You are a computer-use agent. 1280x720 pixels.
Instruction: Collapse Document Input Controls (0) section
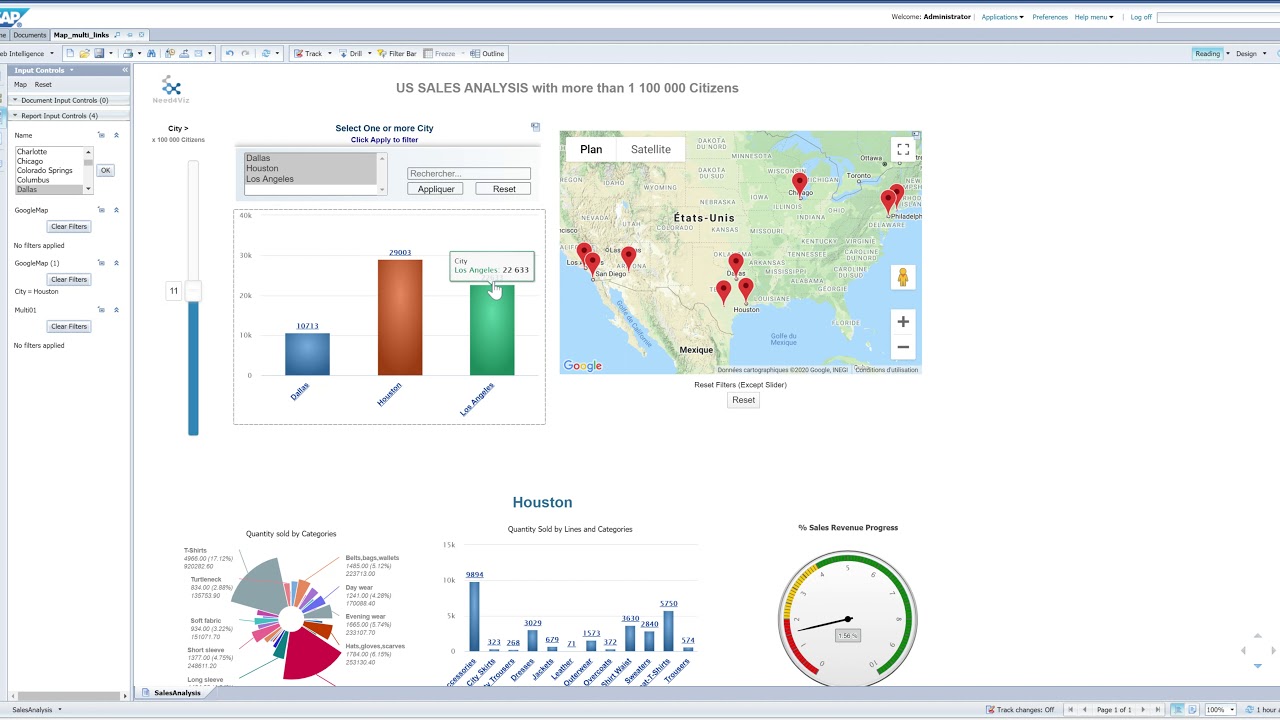[15, 100]
